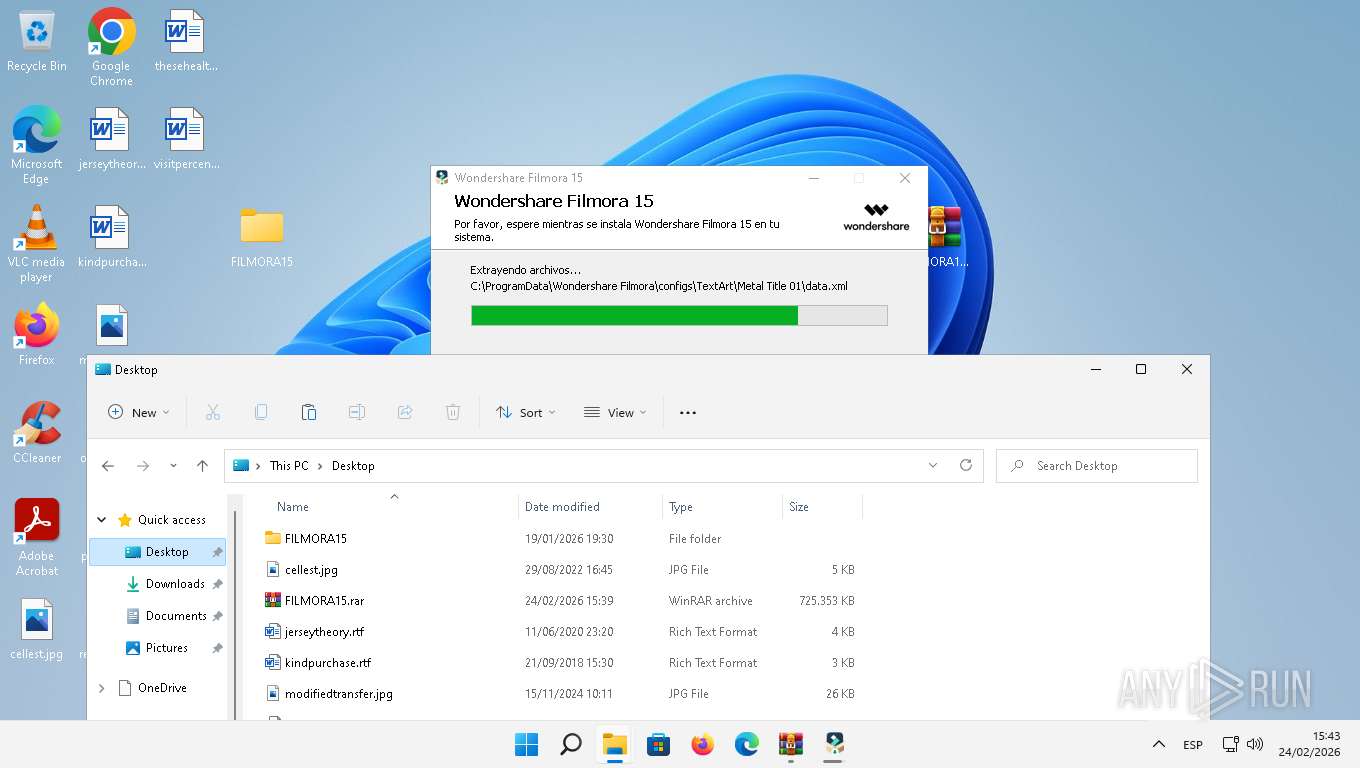This screenshot has height=768, width=1360.
Task: Select the FILMORA15 folder row in Explorer
Action: pyautogui.click(x=562, y=538)
